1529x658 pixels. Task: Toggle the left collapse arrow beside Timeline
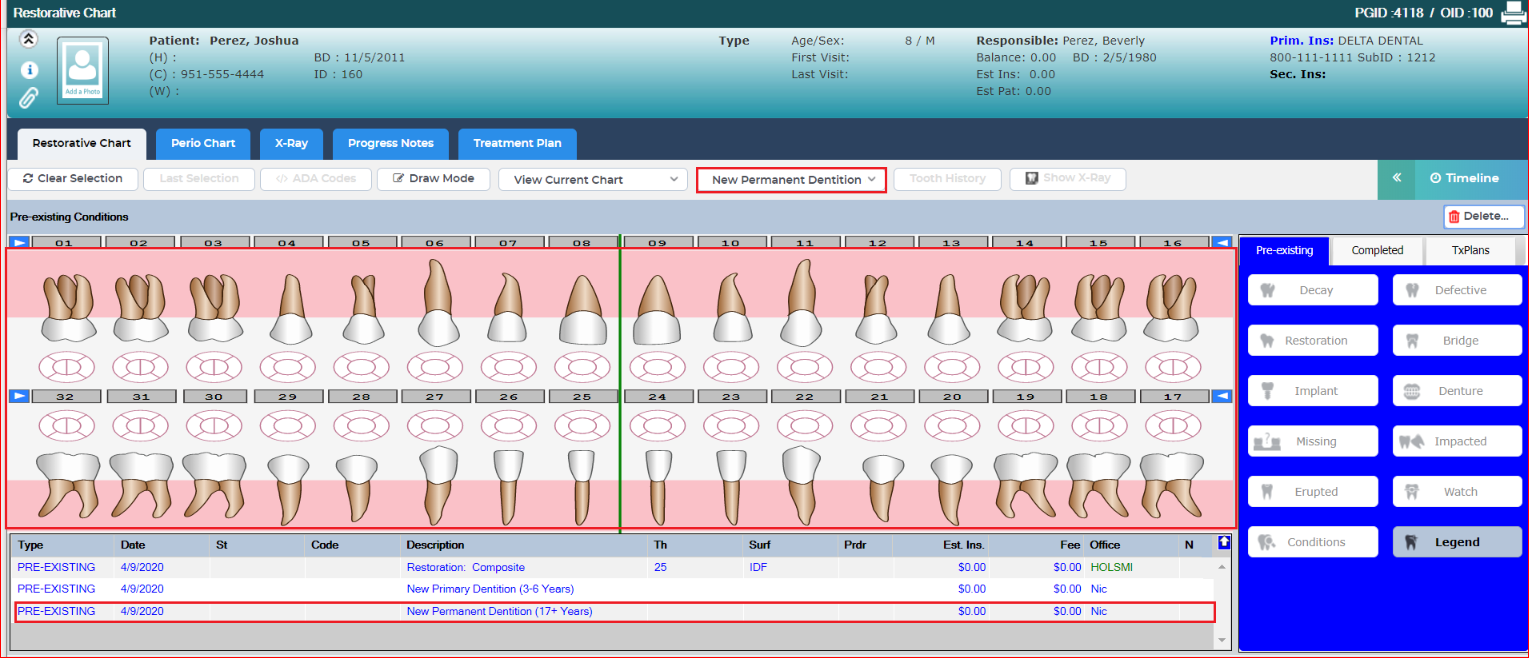(1396, 178)
